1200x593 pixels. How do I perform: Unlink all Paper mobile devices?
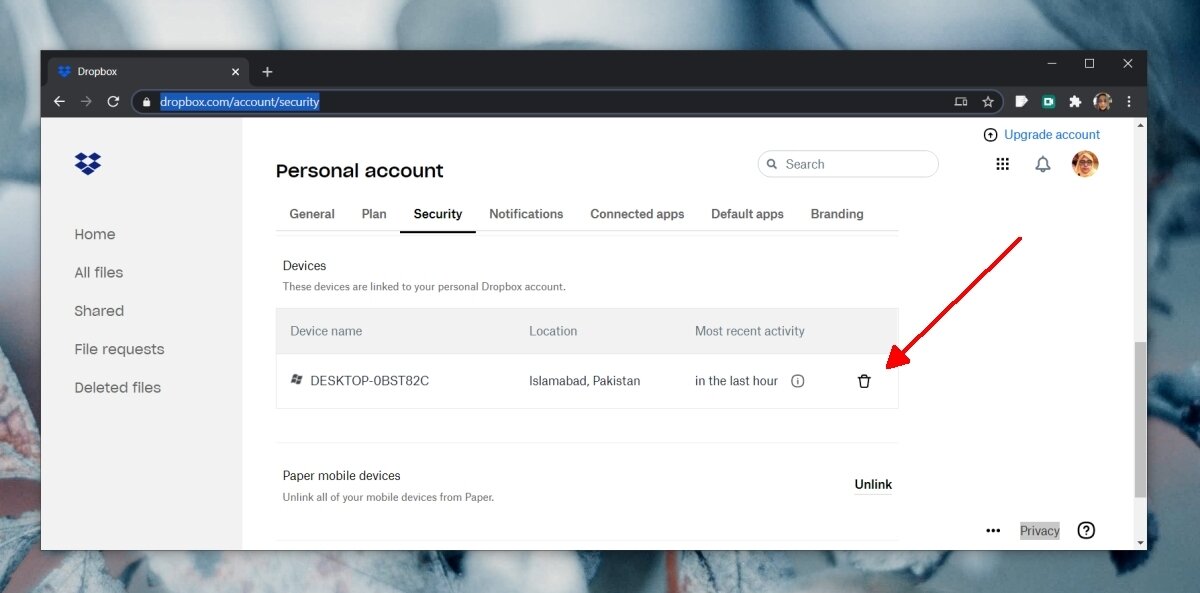click(872, 484)
